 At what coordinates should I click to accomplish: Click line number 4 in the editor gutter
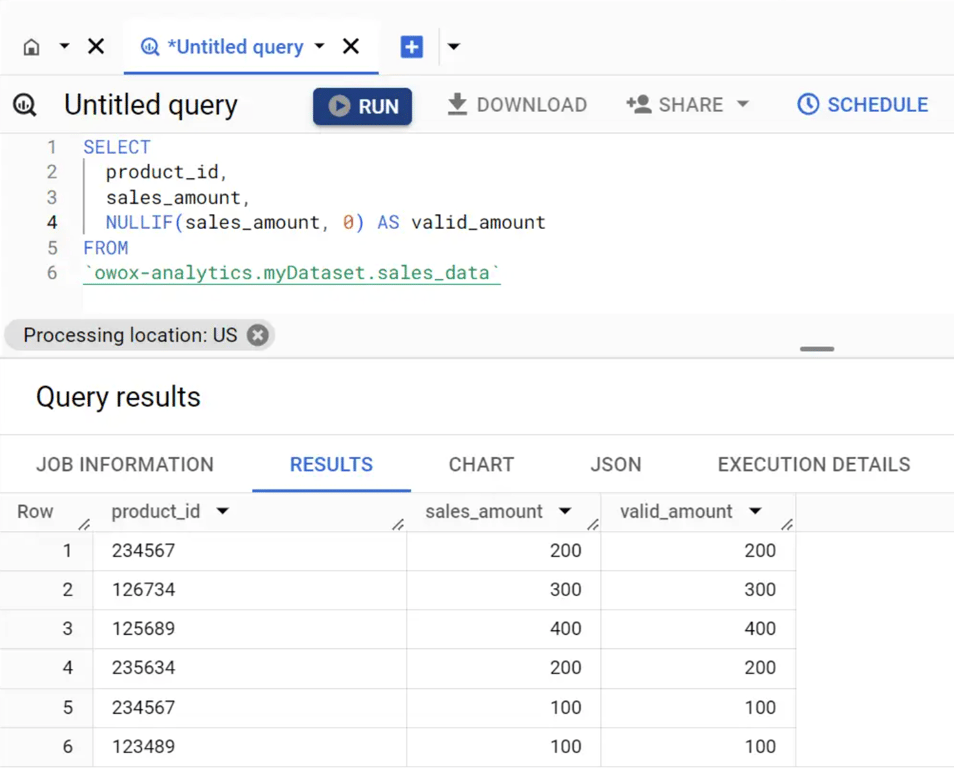52,223
